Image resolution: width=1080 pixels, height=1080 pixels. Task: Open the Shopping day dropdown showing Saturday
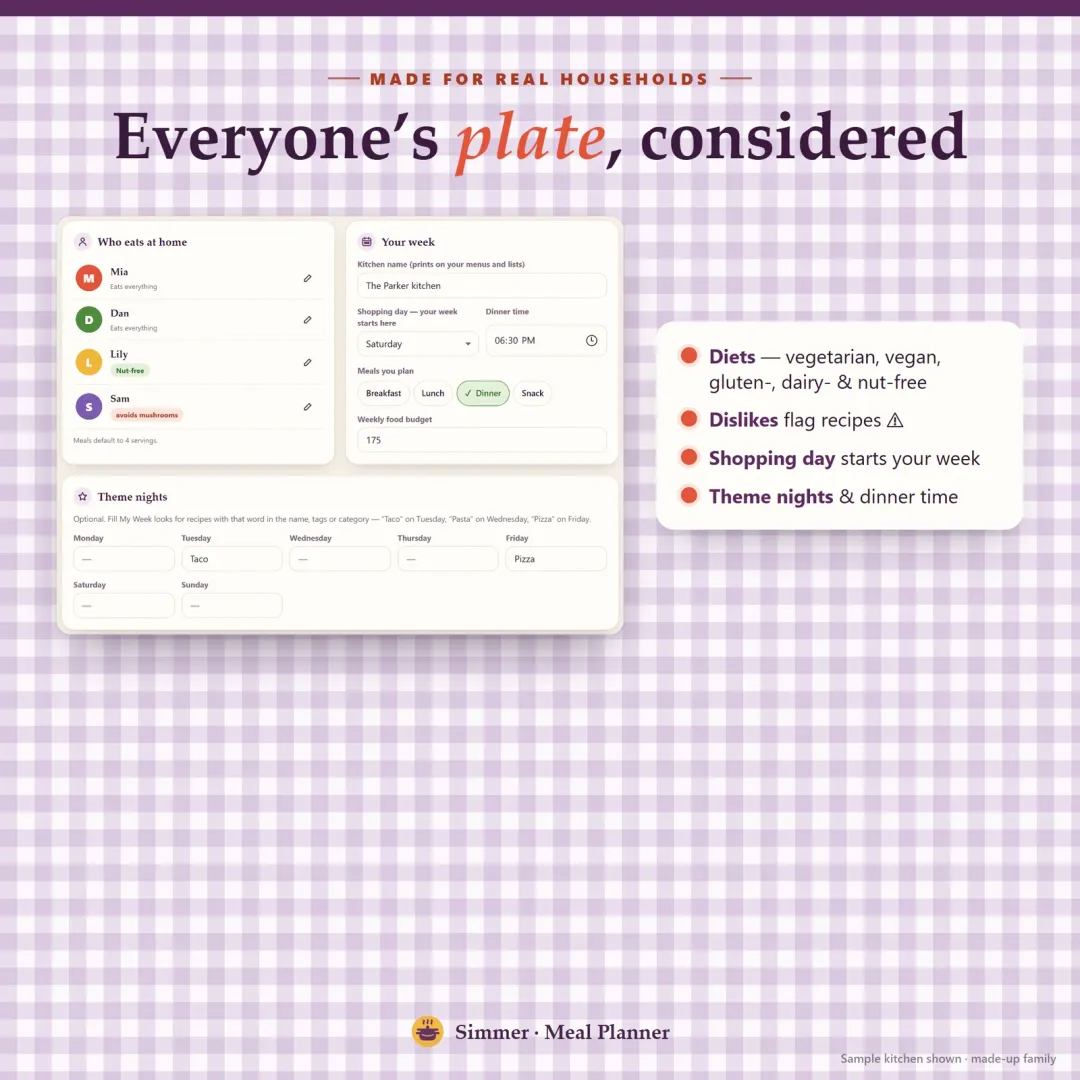[x=417, y=344]
